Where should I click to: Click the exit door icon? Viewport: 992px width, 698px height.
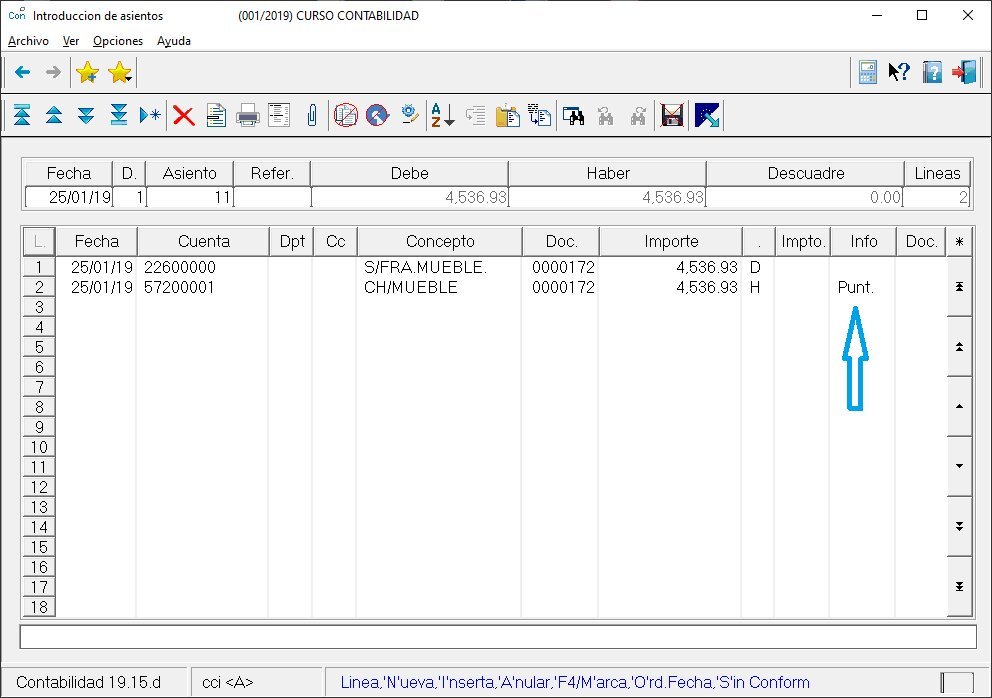coord(964,72)
